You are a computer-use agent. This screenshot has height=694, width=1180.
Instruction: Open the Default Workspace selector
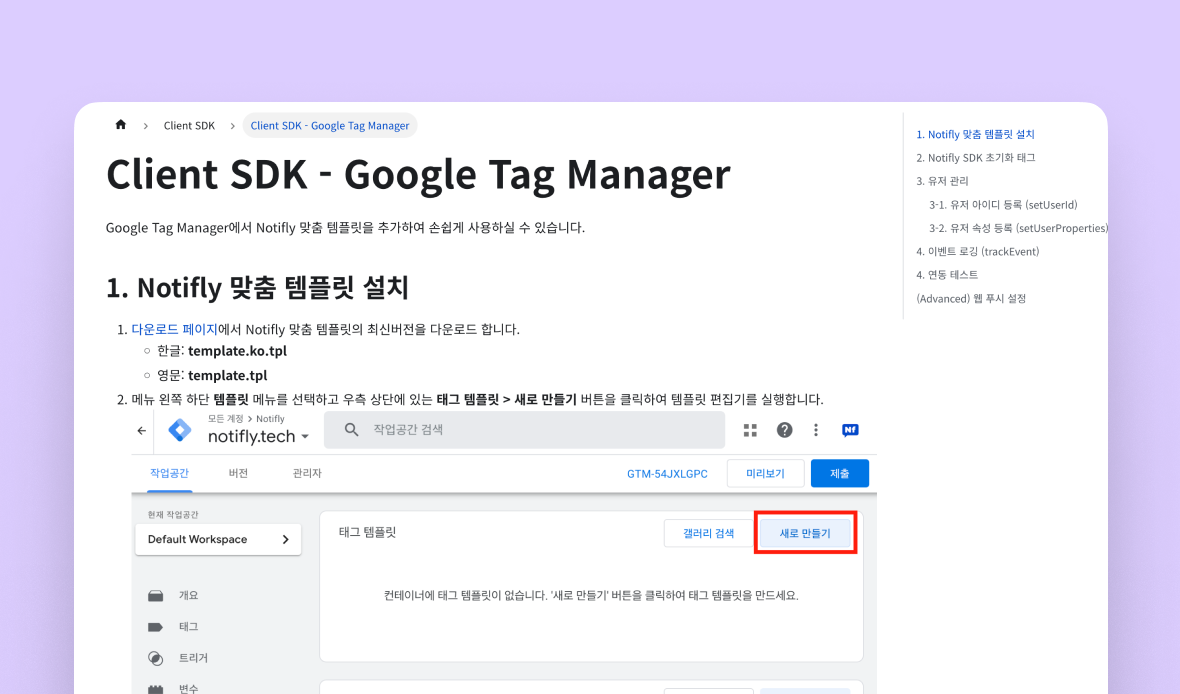(x=218, y=540)
